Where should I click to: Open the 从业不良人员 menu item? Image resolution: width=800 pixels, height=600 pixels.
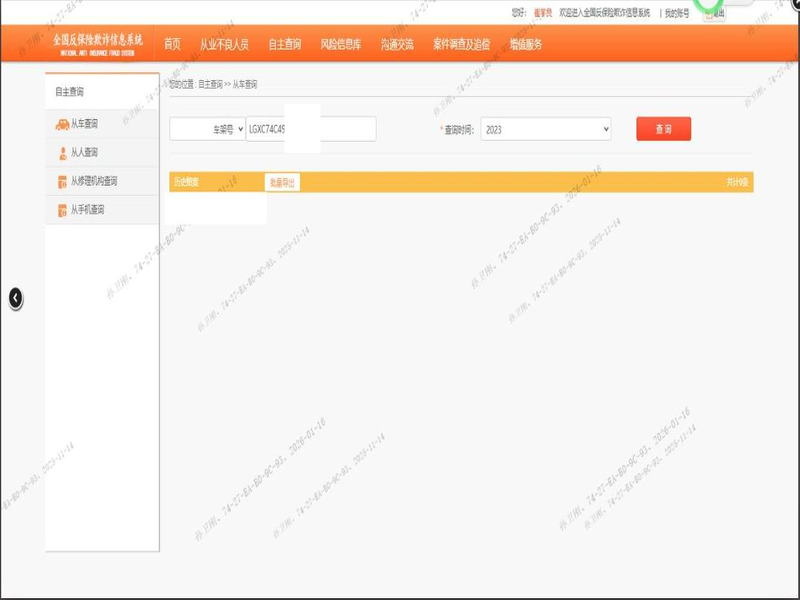[224, 44]
